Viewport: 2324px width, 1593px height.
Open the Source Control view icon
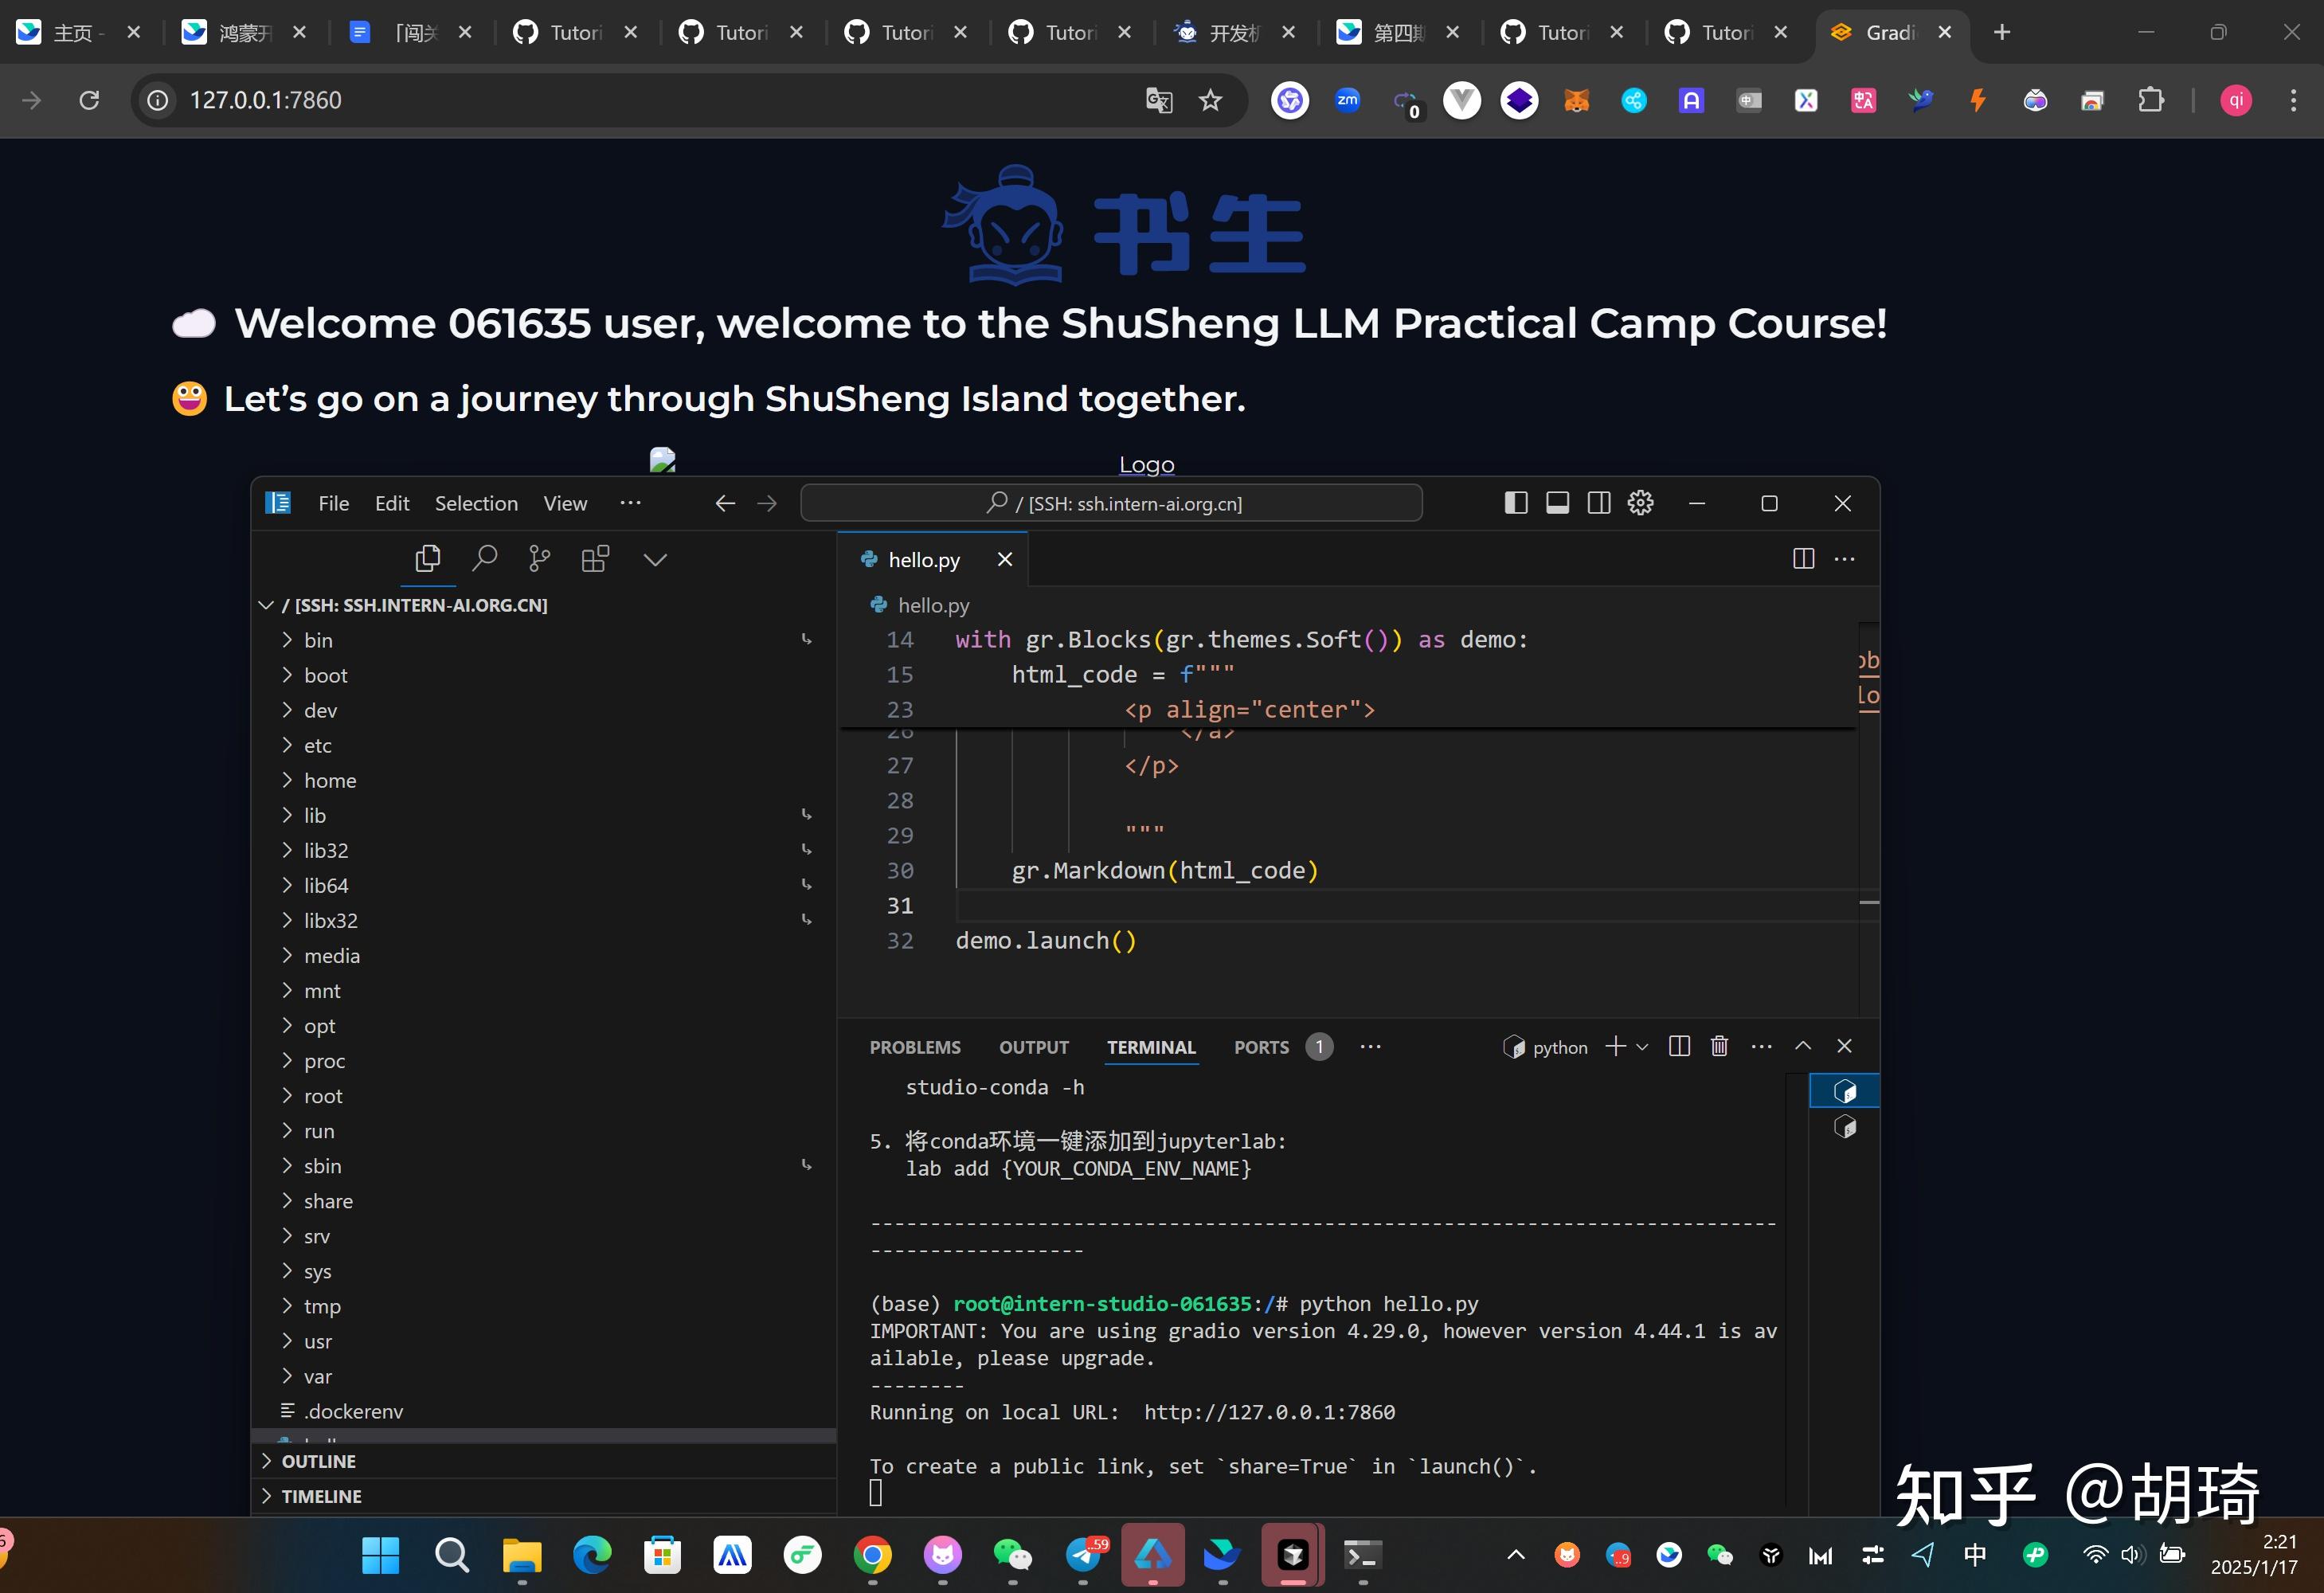pyautogui.click(x=539, y=558)
